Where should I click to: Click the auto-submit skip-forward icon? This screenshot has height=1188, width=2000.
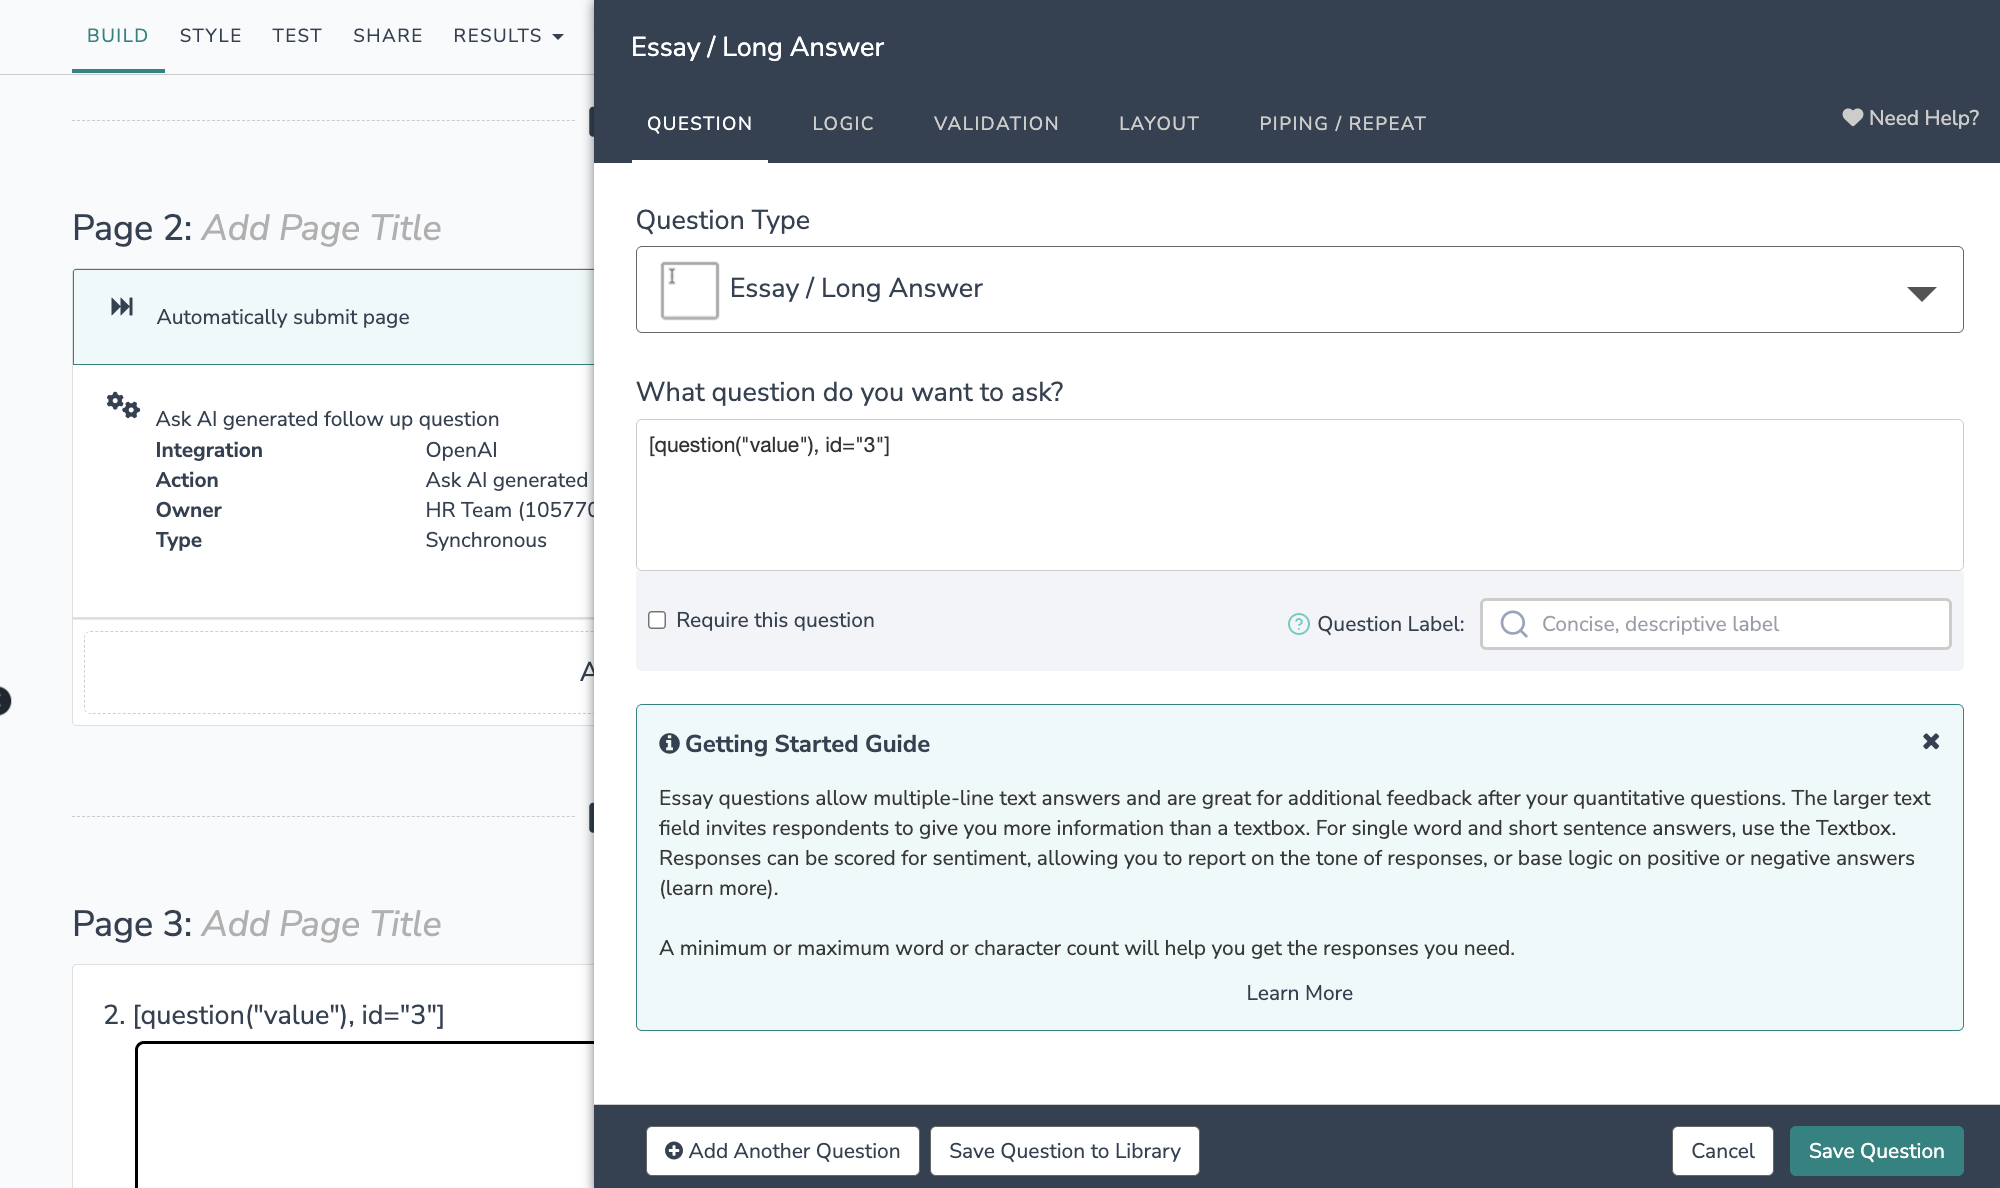pyautogui.click(x=122, y=307)
